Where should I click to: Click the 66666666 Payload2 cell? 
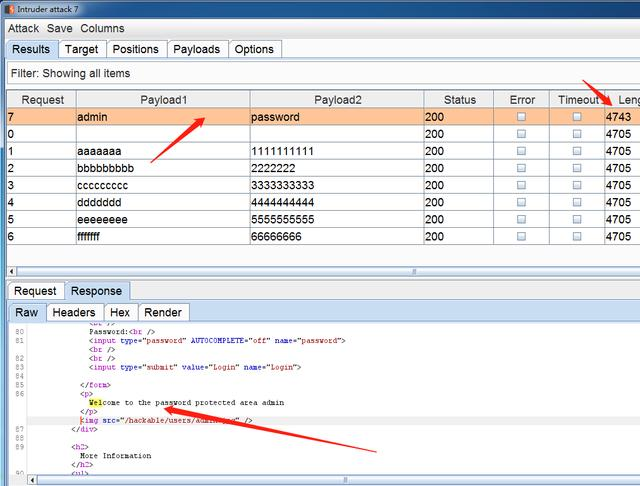(337, 237)
